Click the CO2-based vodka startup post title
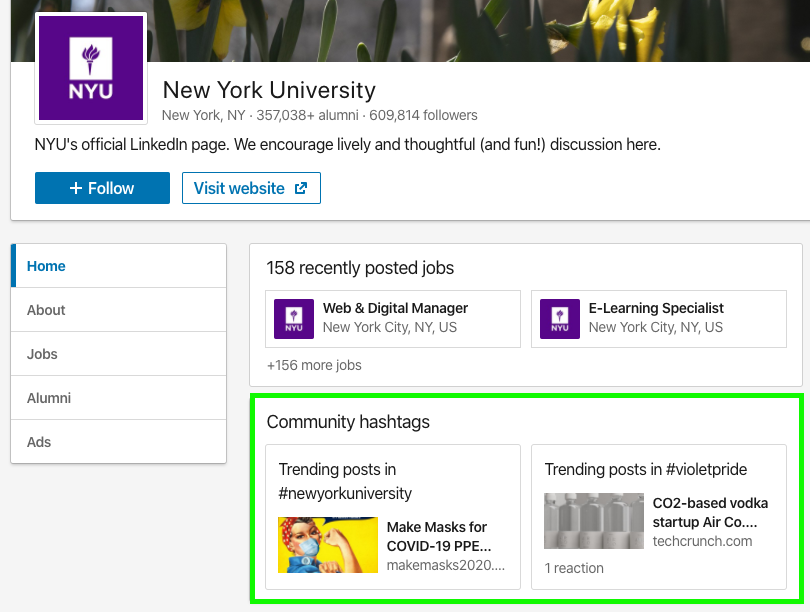The image size is (810, 612). (x=710, y=512)
